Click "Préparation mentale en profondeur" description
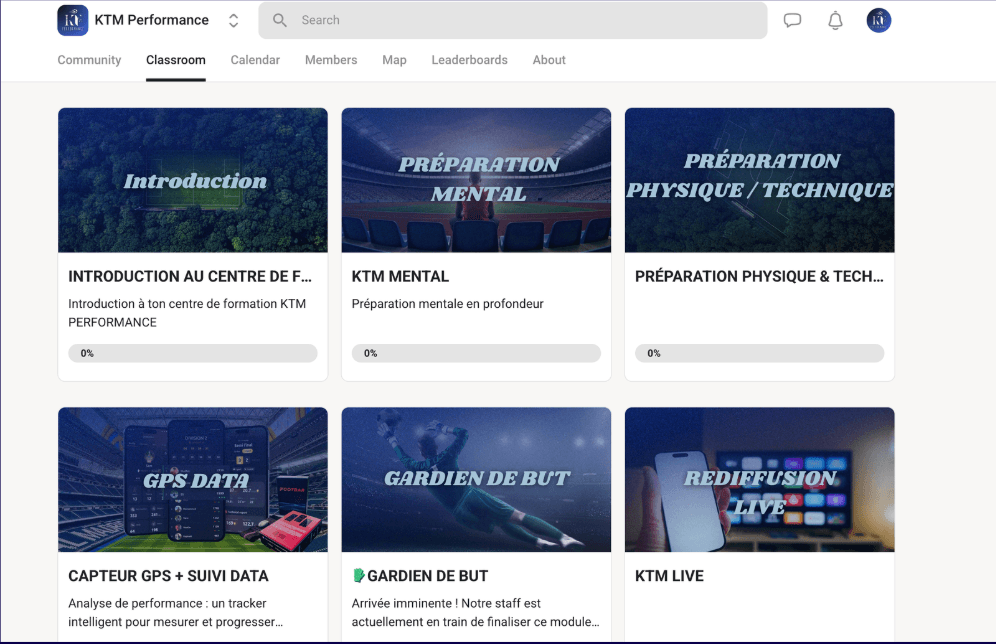This screenshot has height=644, width=996. point(448,304)
